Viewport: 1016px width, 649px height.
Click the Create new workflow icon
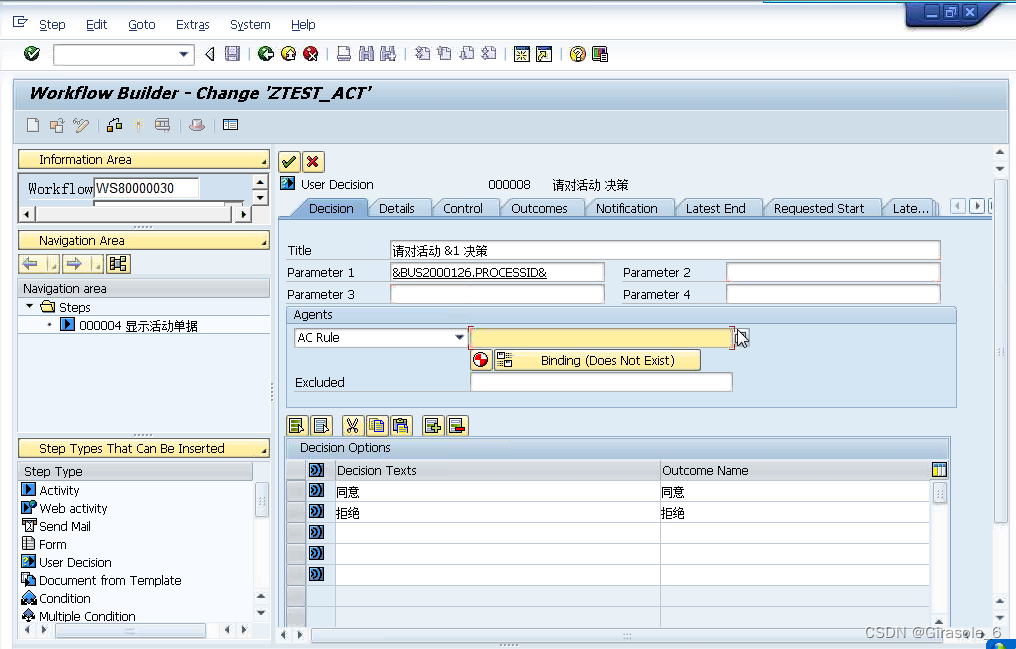[32, 125]
